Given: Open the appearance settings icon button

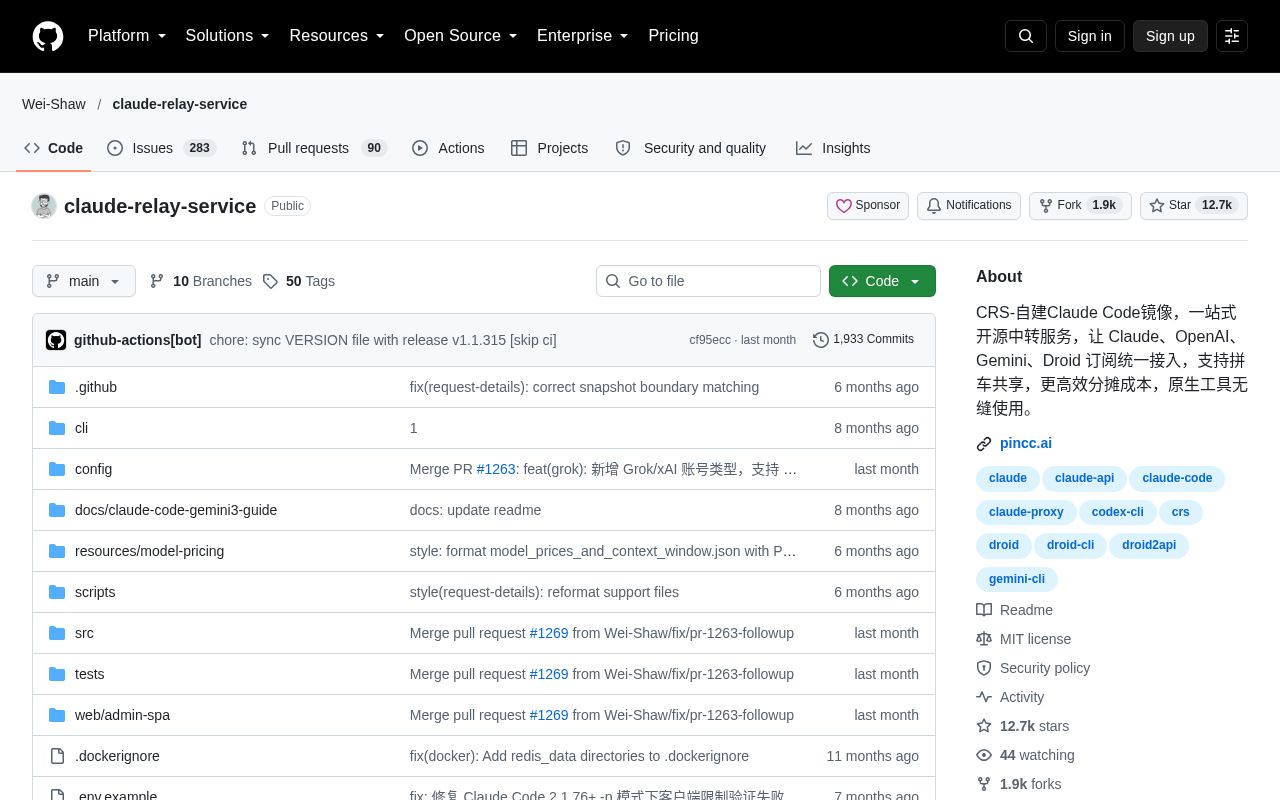Looking at the screenshot, I should coord(1232,36).
